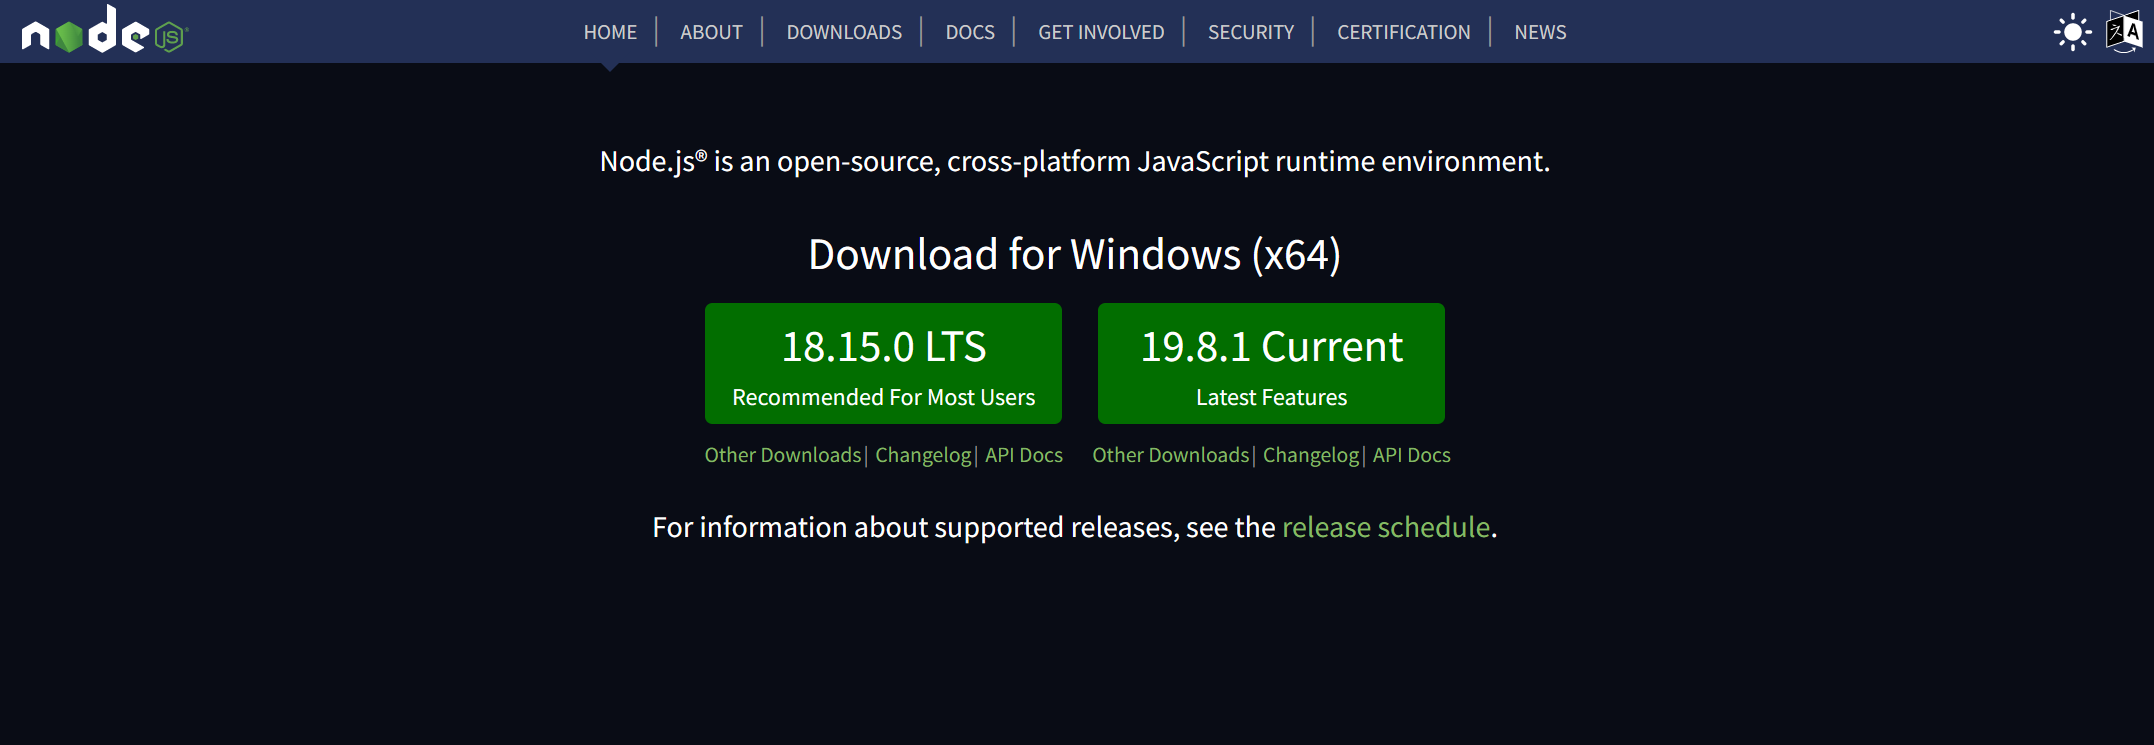Screen dimensions: 2154x745
Task: View Changelog under 19.8.1 Current
Action: 1311,455
